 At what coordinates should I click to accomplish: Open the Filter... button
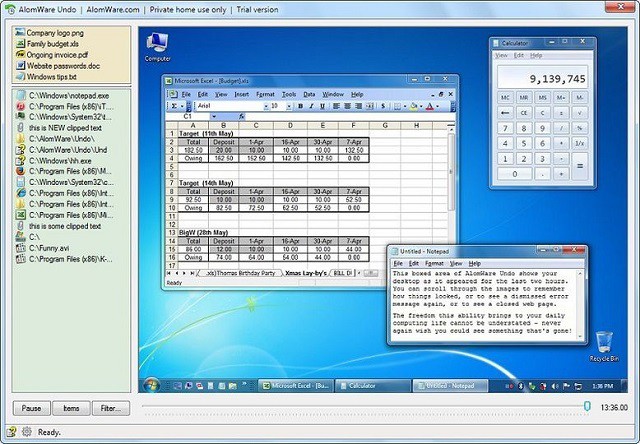[111, 408]
